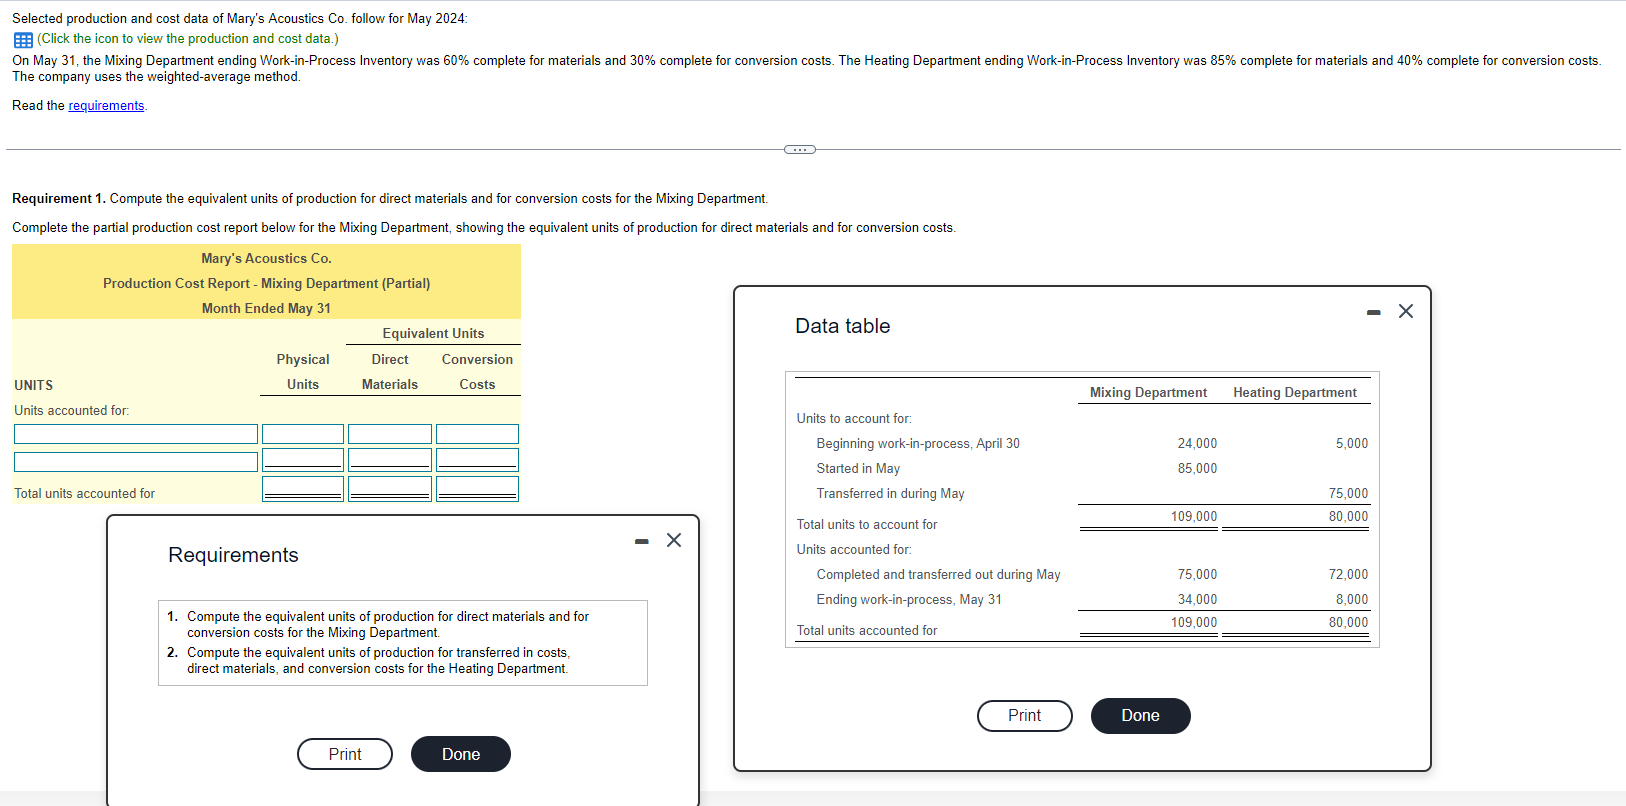Image resolution: width=1626 pixels, height=806 pixels.
Task: Click the Transferred in during May value 75,000
Action: [x=1348, y=494]
